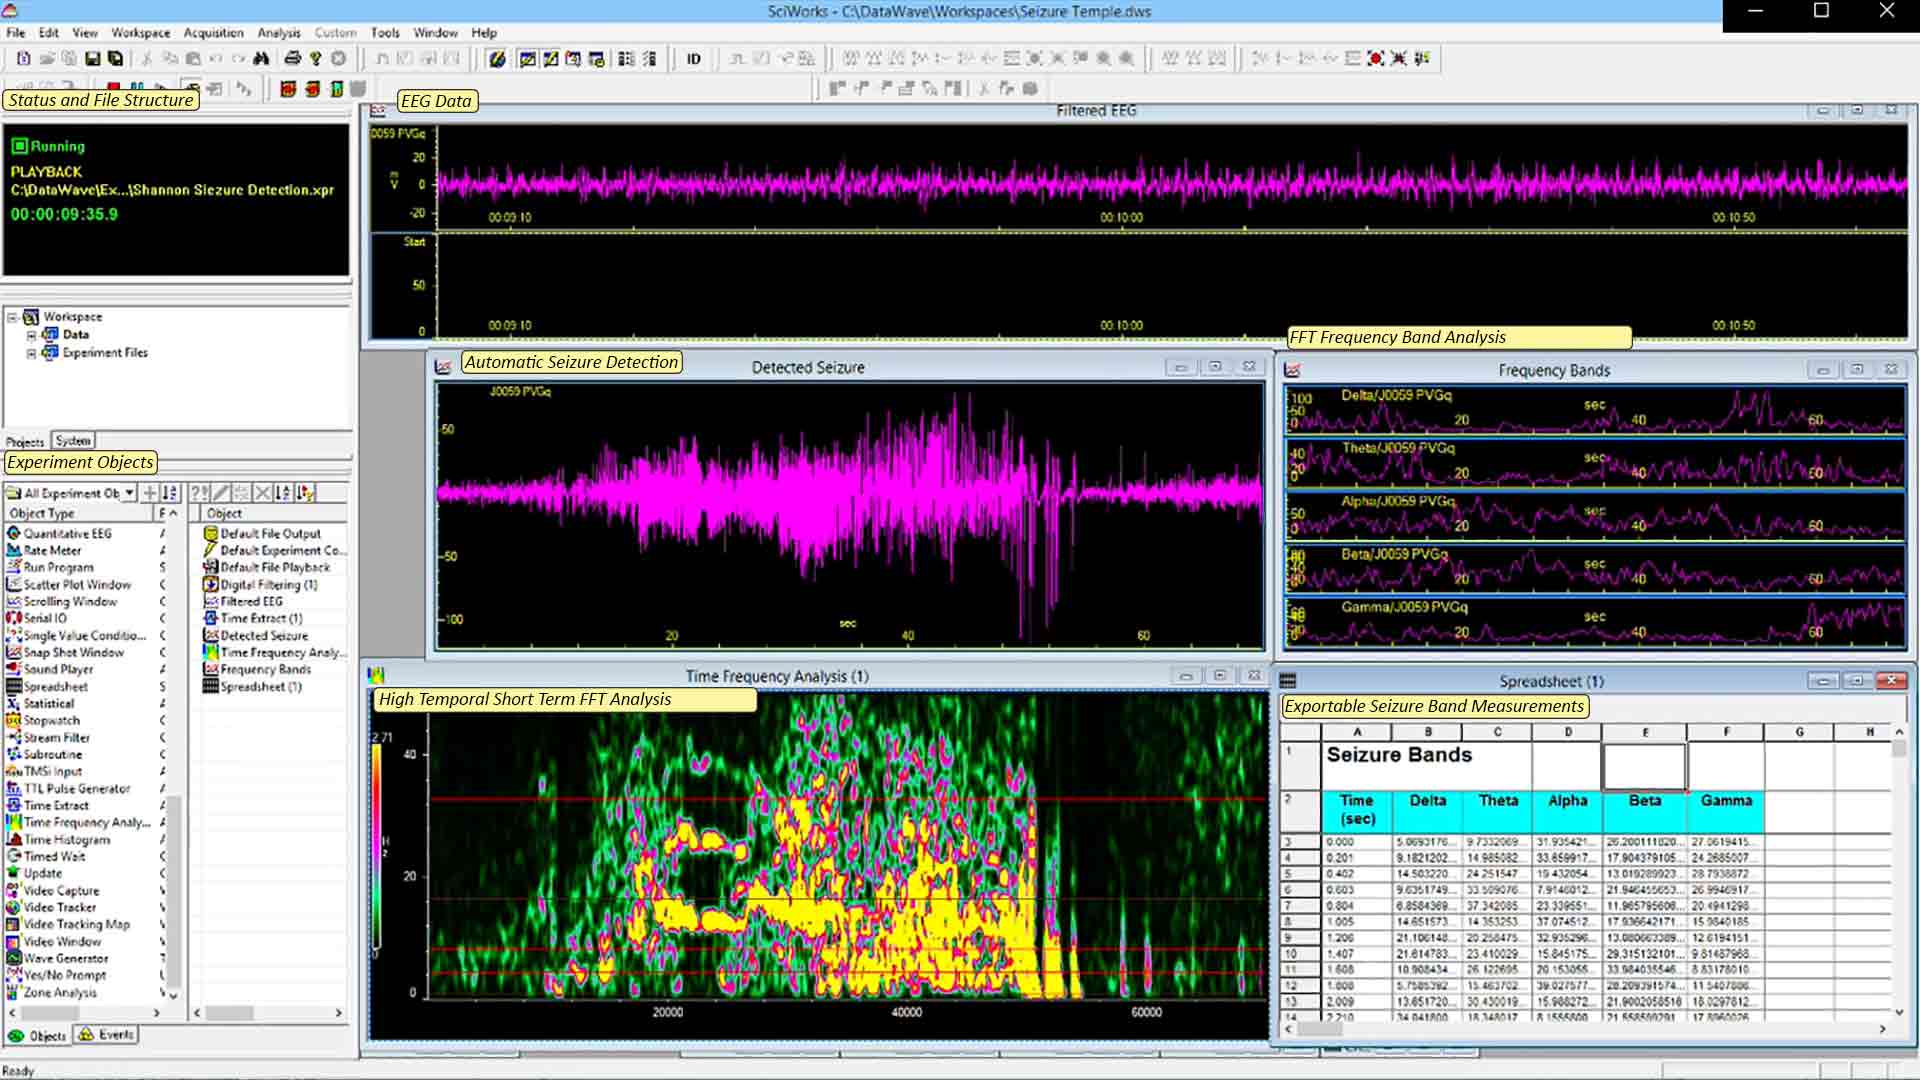This screenshot has width=1920, height=1080.
Task: Click the Time Frequency Analysis window title icon
Action: (x=377, y=676)
